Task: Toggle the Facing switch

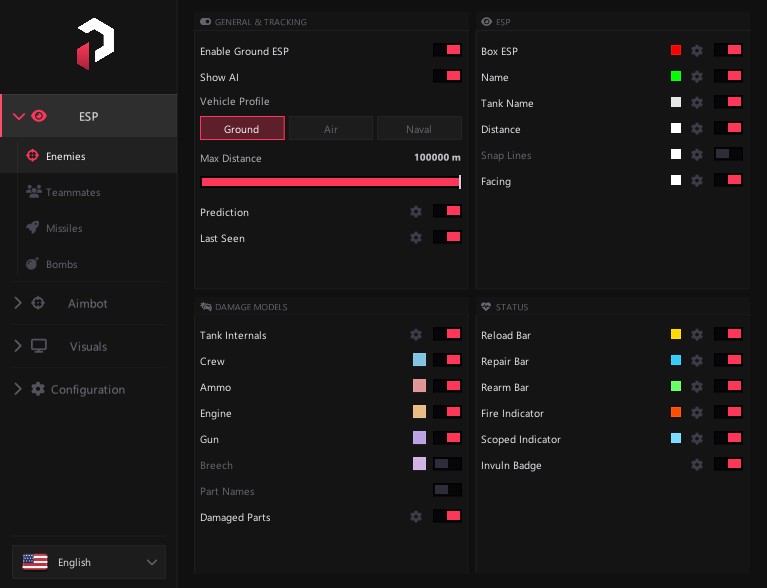Action: pos(728,180)
